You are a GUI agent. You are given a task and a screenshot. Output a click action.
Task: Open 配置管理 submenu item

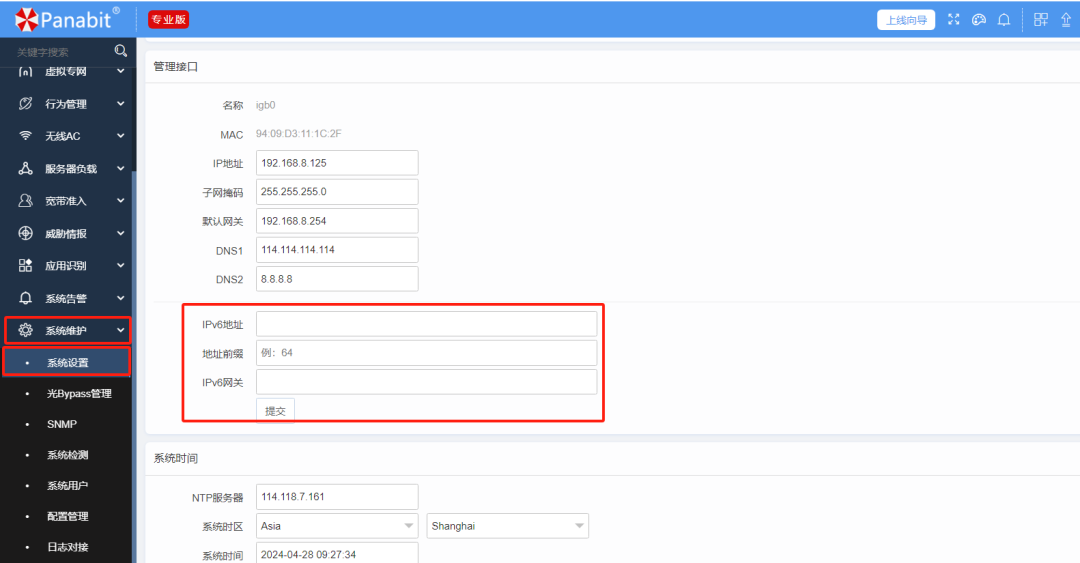click(x=67, y=516)
